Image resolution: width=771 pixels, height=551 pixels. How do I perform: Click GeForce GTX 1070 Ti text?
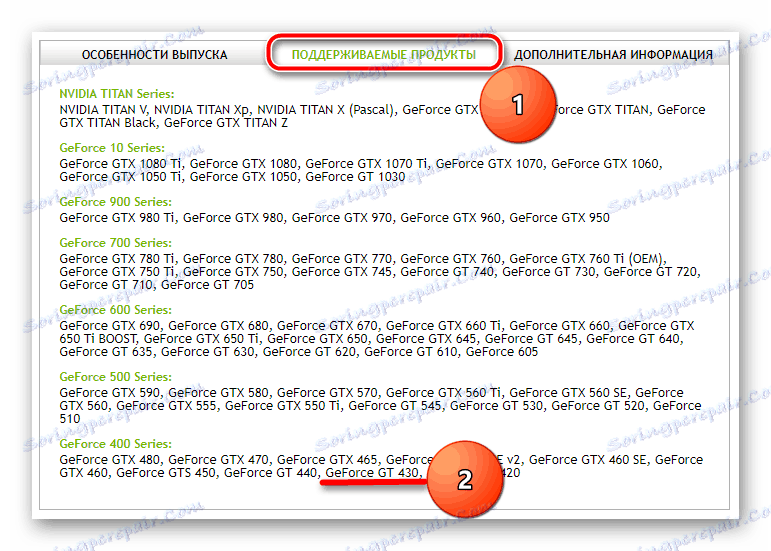(x=366, y=164)
